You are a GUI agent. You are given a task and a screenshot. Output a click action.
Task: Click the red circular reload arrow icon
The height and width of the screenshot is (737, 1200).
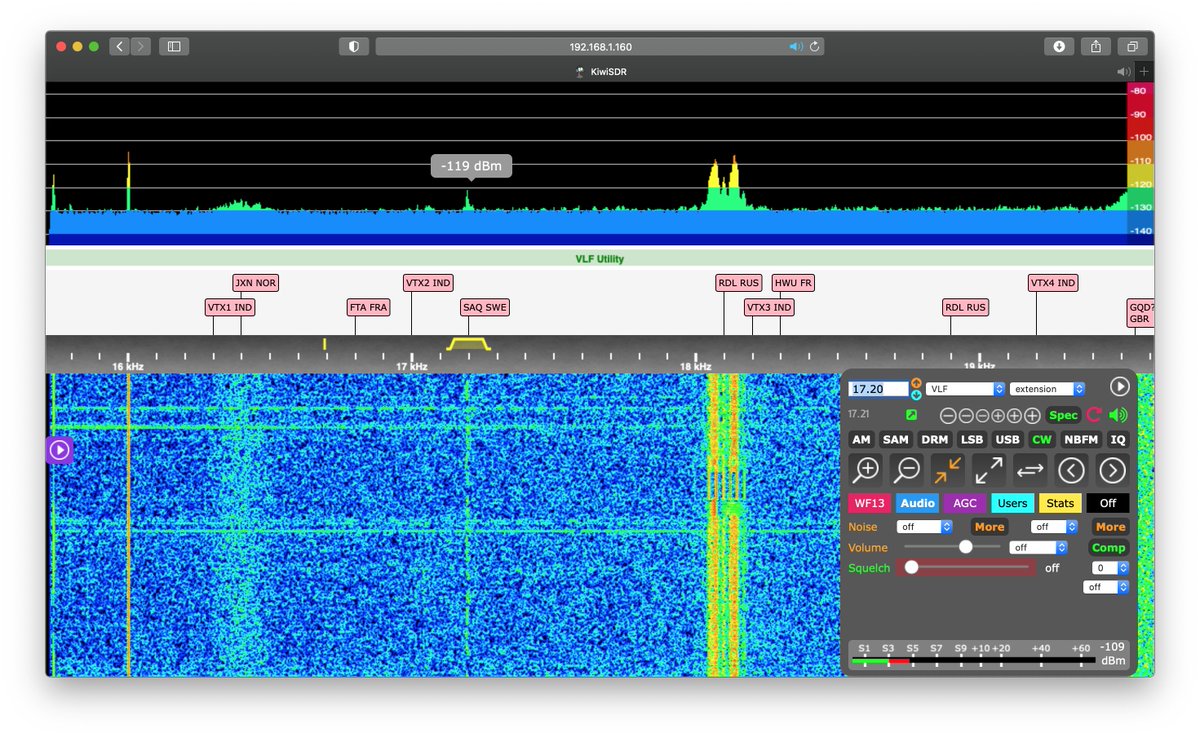pyautogui.click(x=1094, y=415)
